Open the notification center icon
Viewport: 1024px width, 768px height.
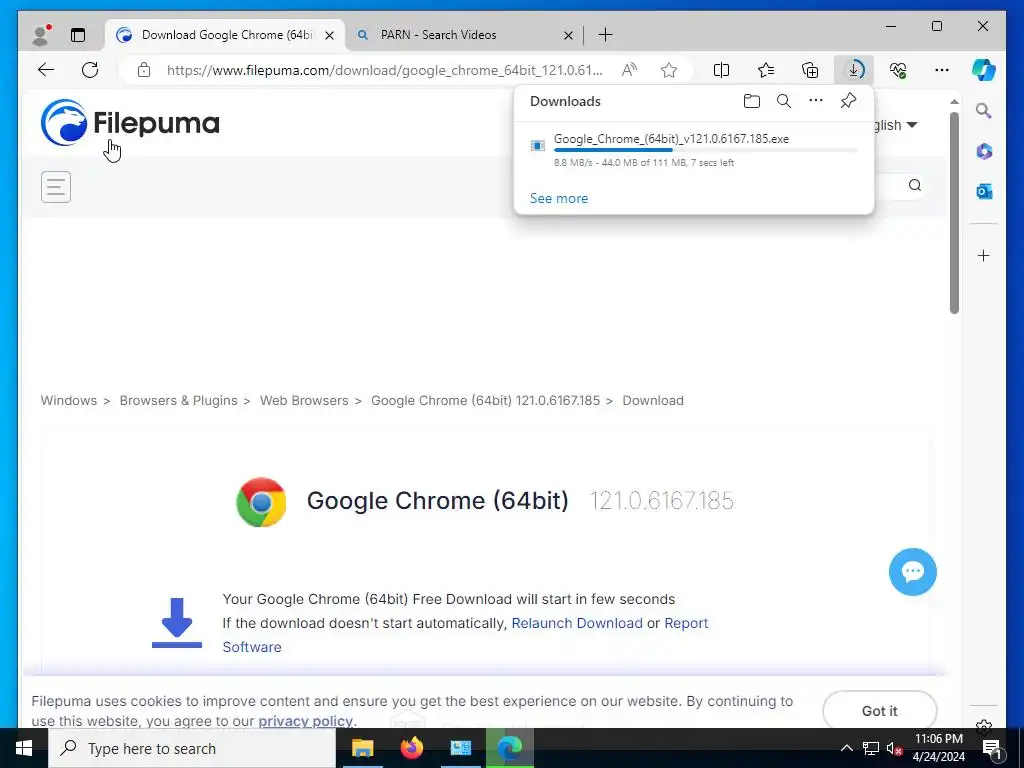[x=992, y=748]
